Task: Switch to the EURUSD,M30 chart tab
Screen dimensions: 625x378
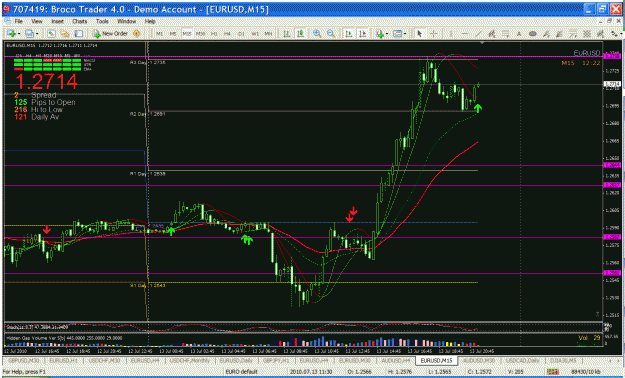Action: point(355,361)
